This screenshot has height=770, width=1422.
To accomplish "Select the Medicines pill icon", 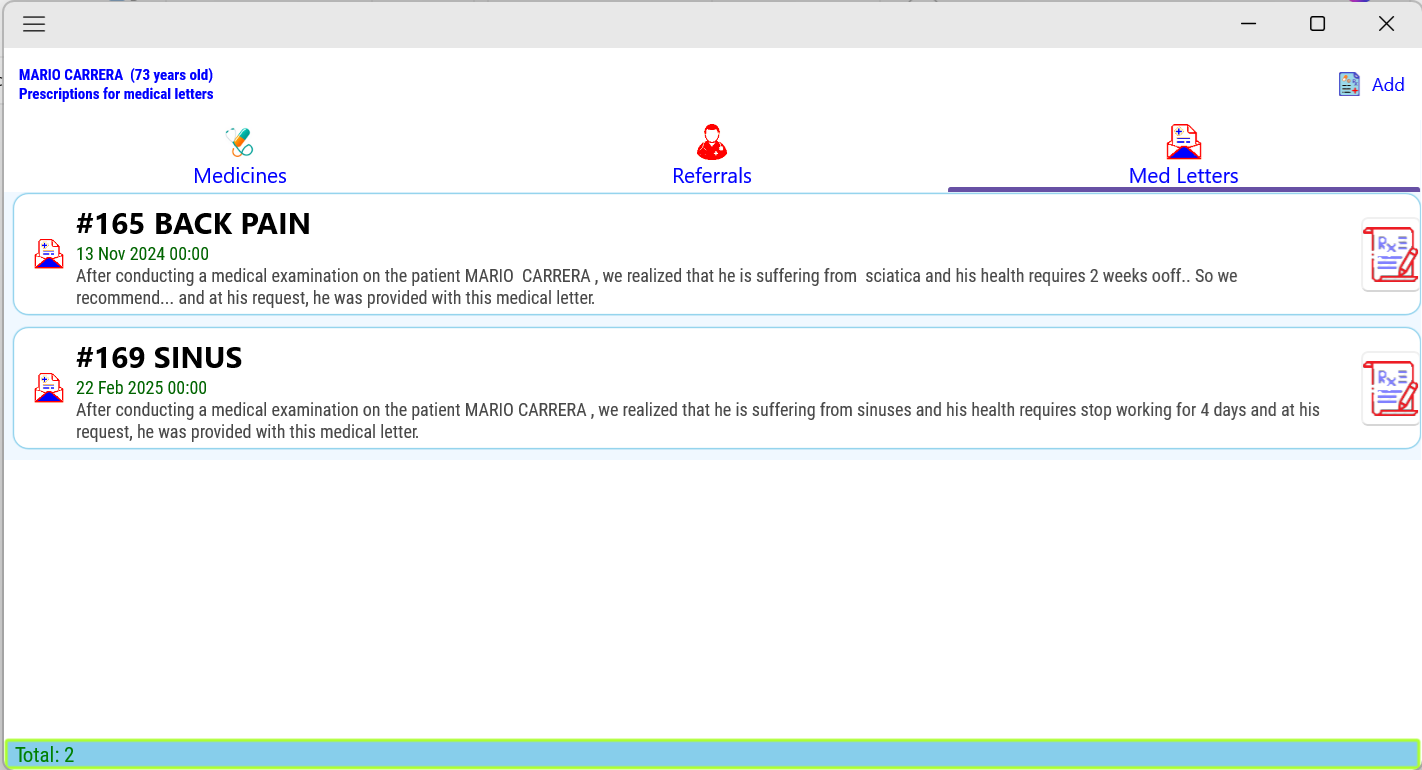I will point(240,140).
